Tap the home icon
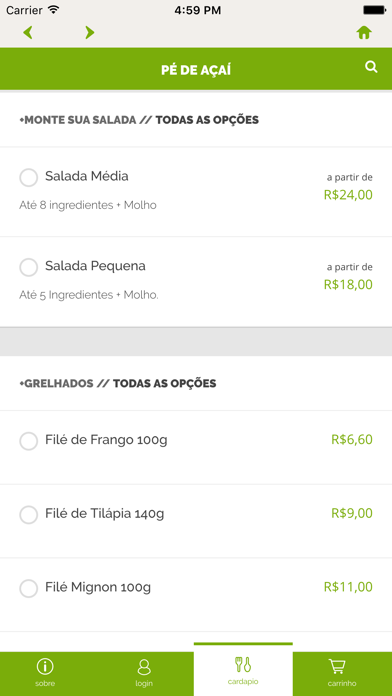The width and height of the screenshot is (392, 696). (x=364, y=33)
